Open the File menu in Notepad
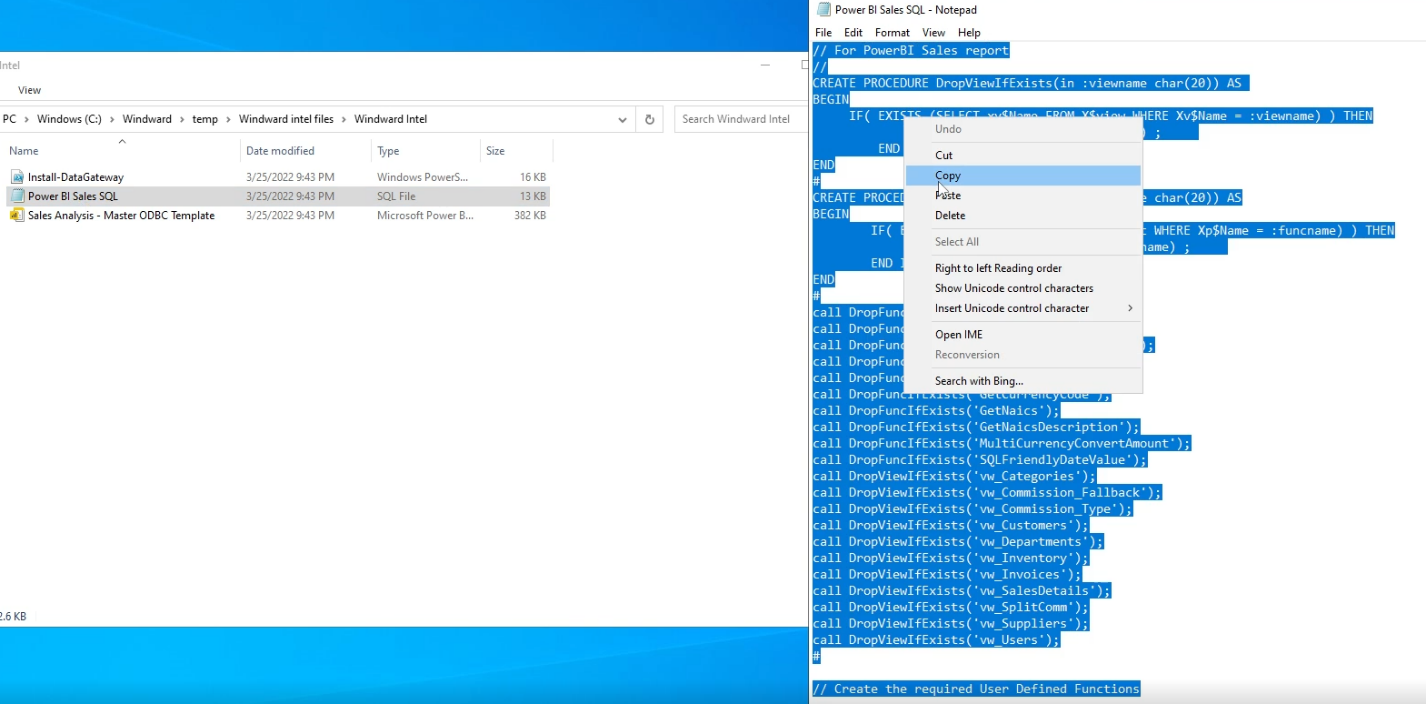 [x=823, y=33]
